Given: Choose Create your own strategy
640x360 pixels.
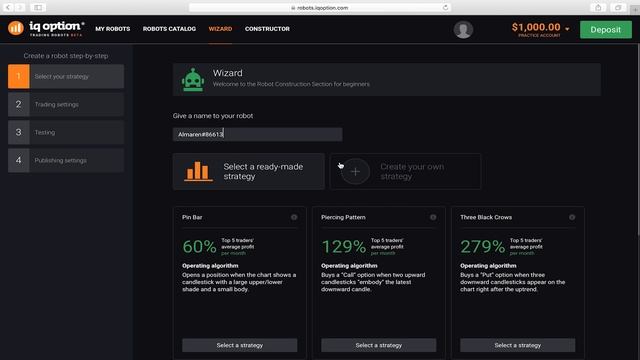Looking at the screenshot, I should click(x=405, y=171).
